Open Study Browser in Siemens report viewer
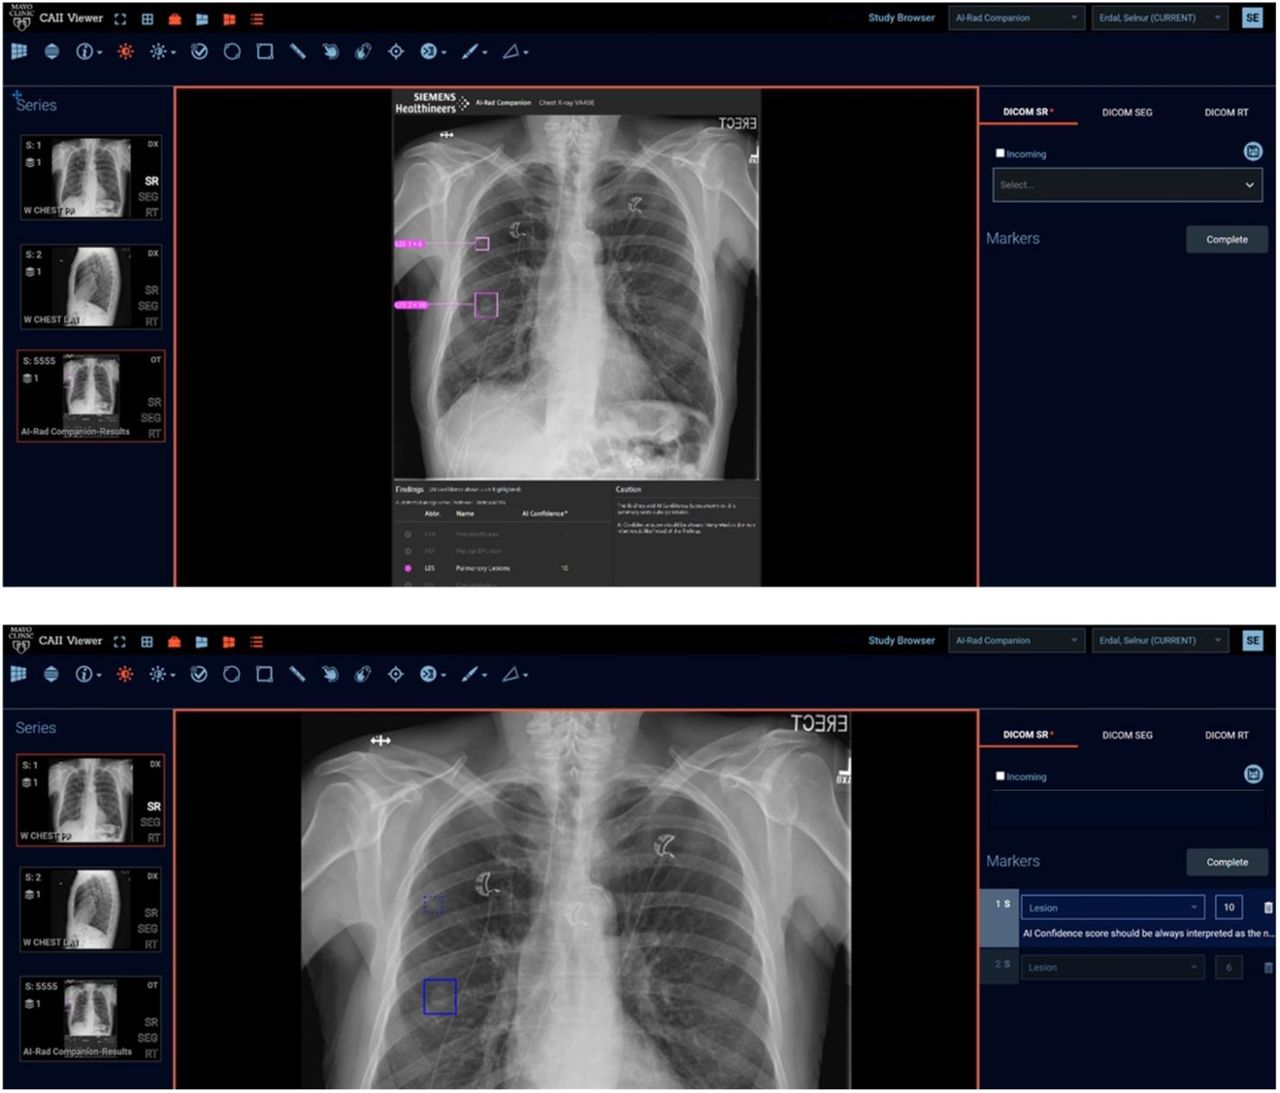1280x1093 pixels. (901, 18)
